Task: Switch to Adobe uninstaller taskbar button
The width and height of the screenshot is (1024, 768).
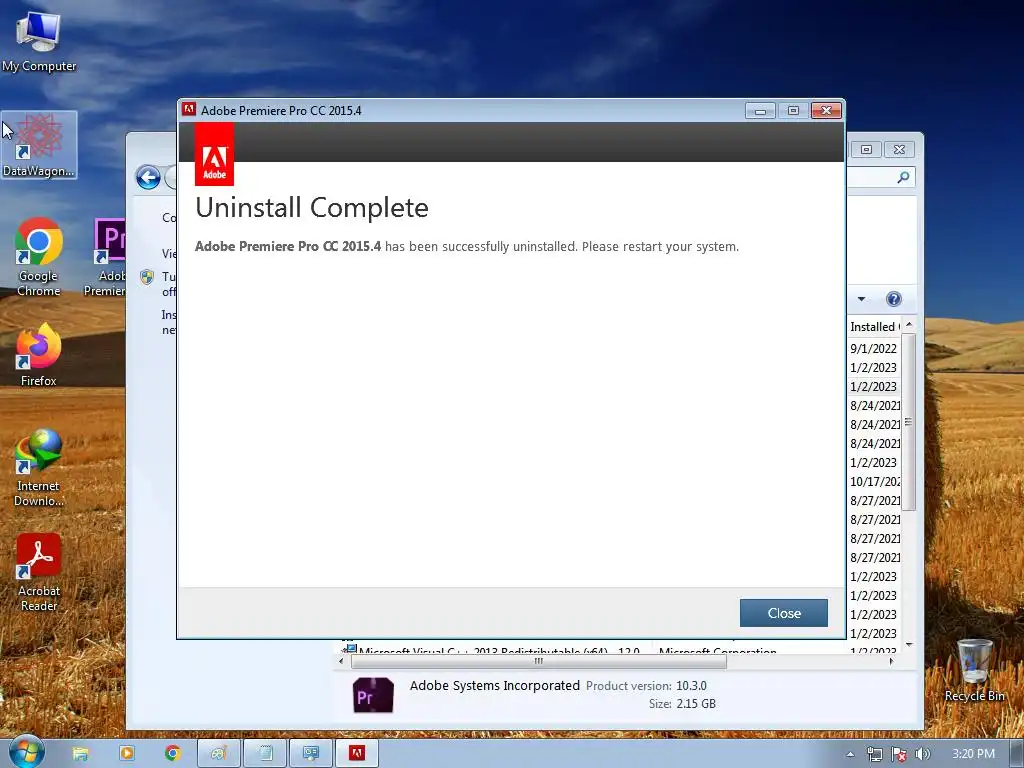Action: coord(357,753)
